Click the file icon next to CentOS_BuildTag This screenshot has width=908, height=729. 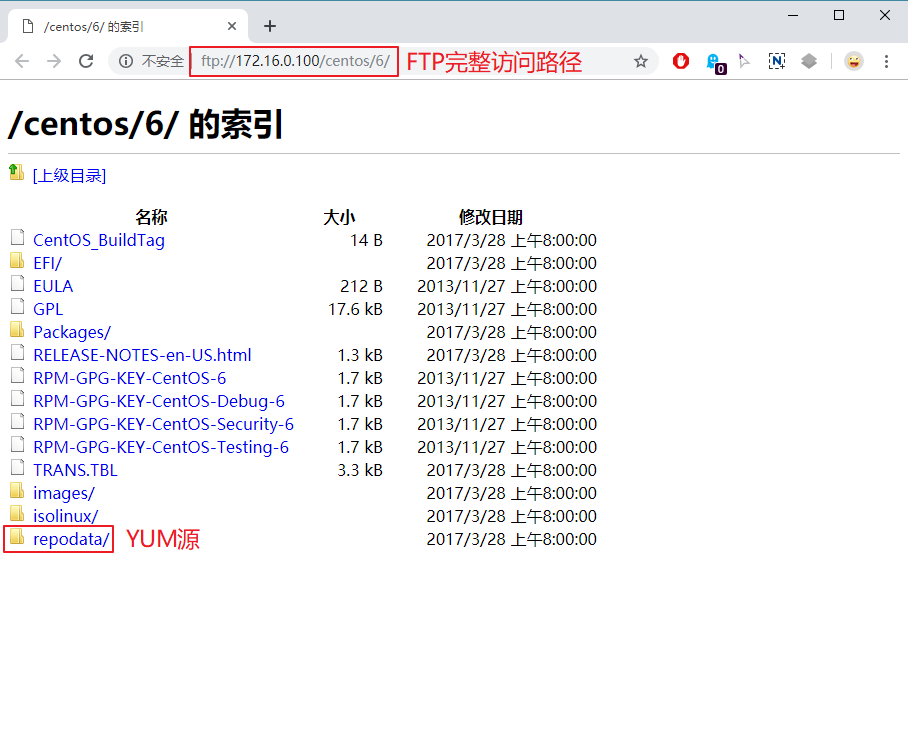(18, 237)
